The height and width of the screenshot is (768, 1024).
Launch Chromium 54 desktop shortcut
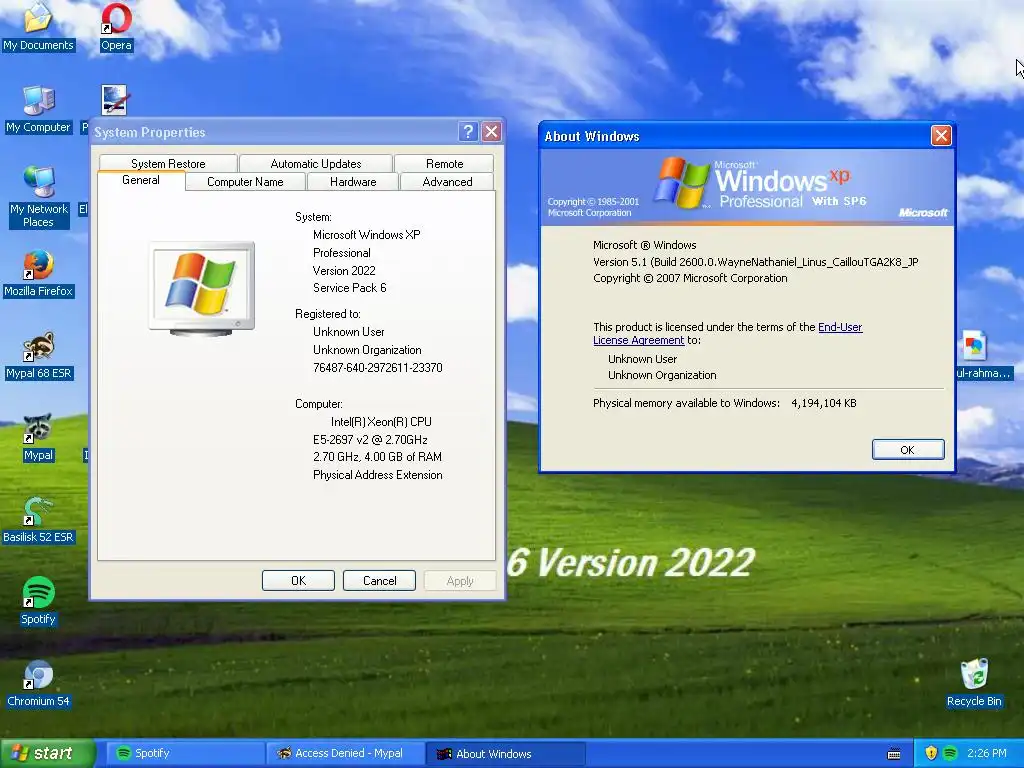pos(38,684)
